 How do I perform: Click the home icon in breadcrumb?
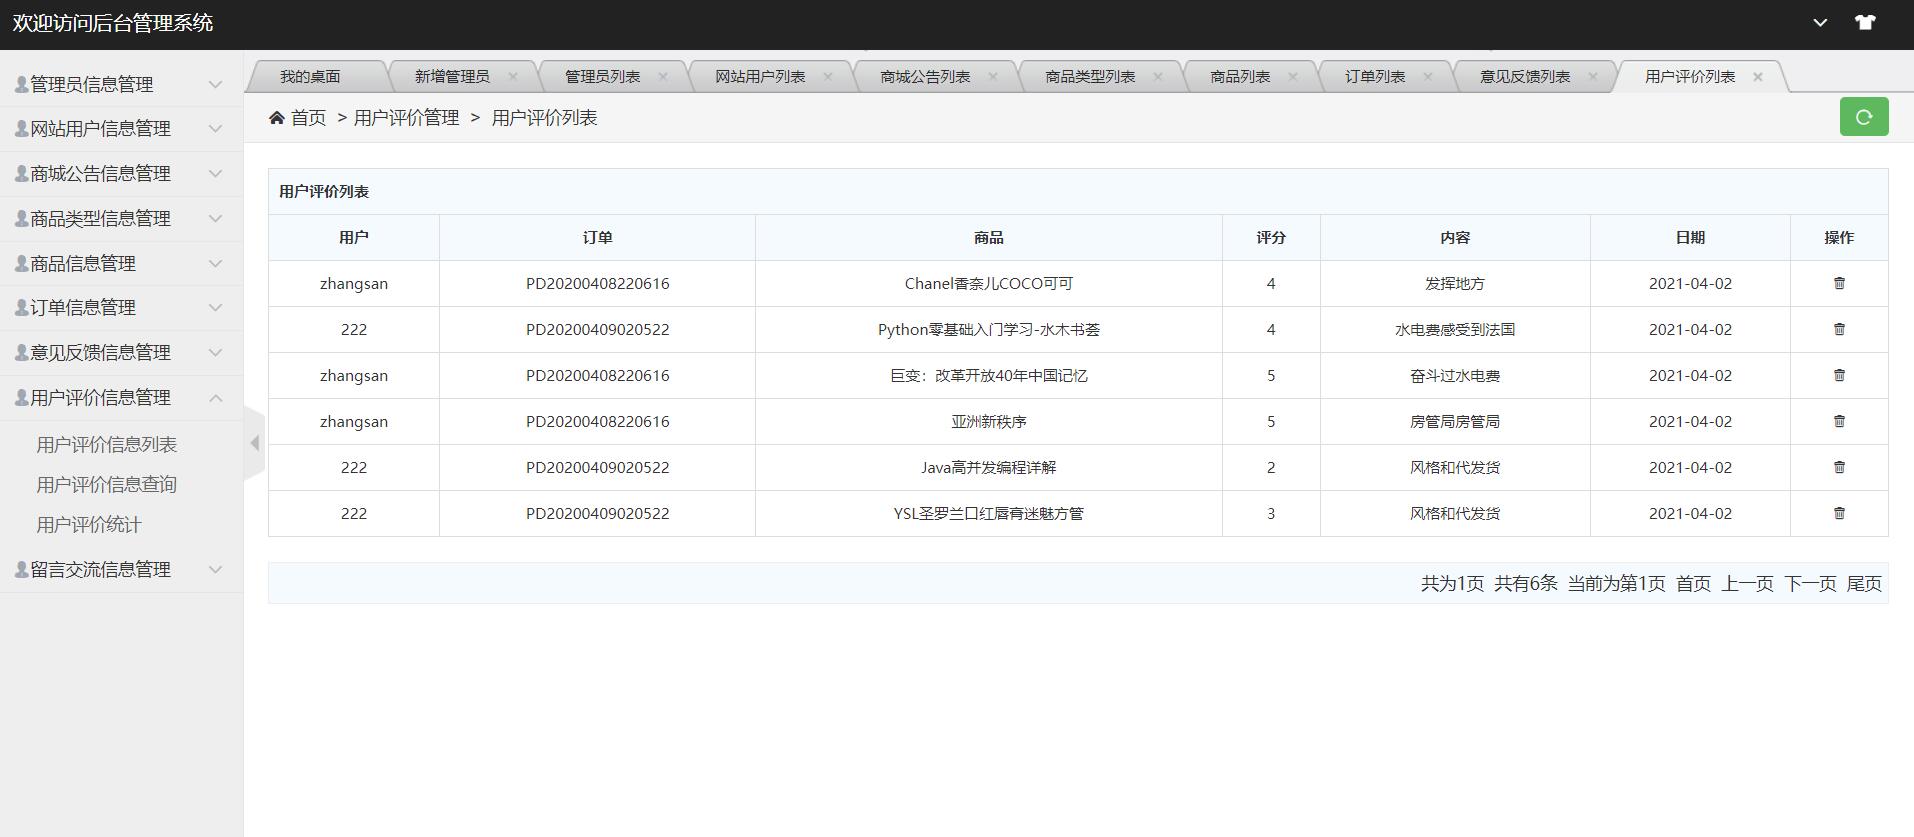tap(277, 118)
